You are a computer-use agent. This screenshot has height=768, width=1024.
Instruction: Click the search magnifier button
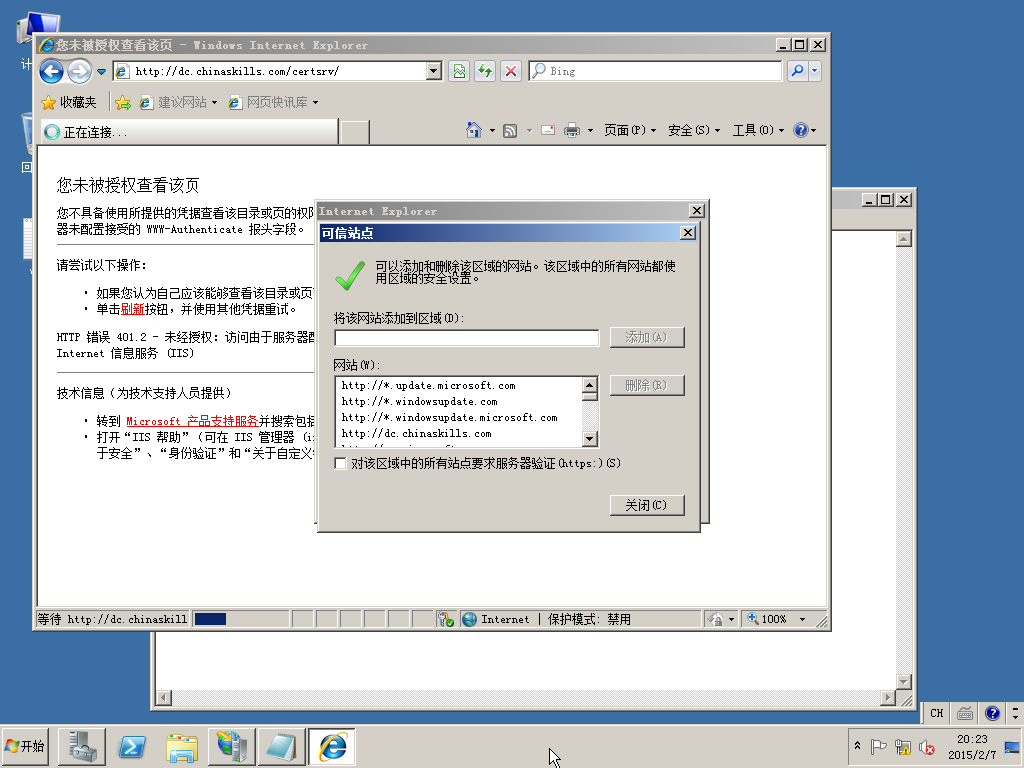[x=797, y=71]
